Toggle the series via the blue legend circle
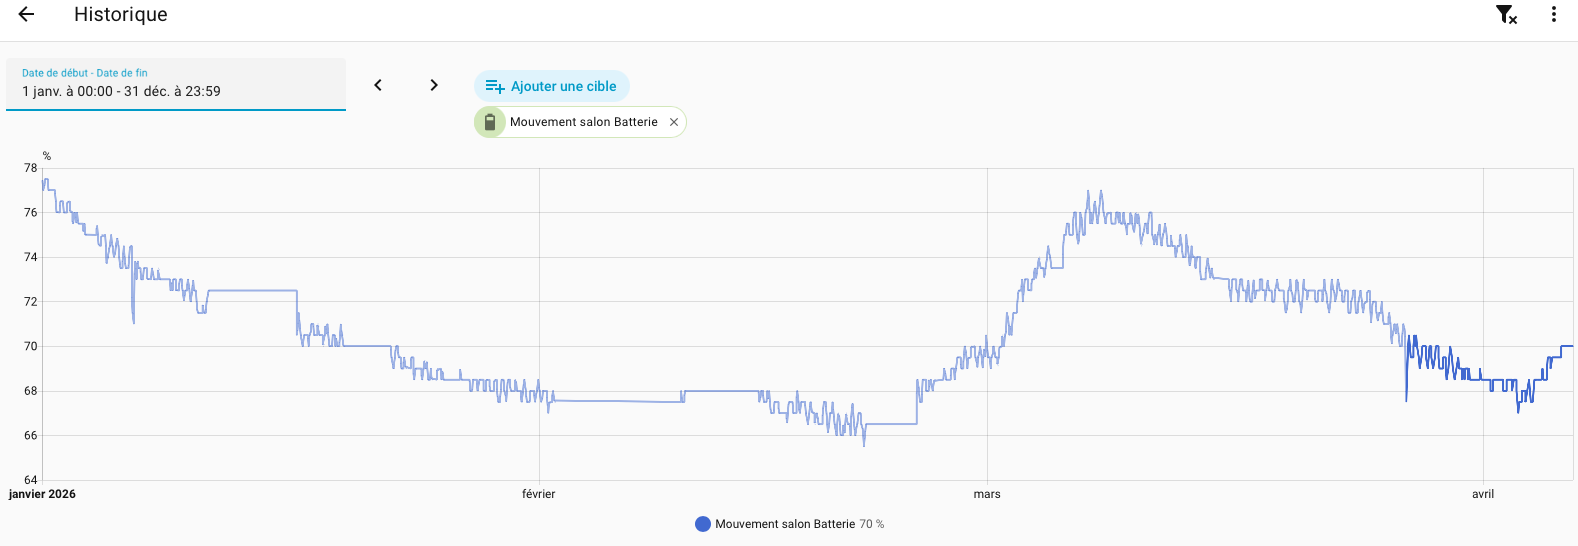 point(703,524)
